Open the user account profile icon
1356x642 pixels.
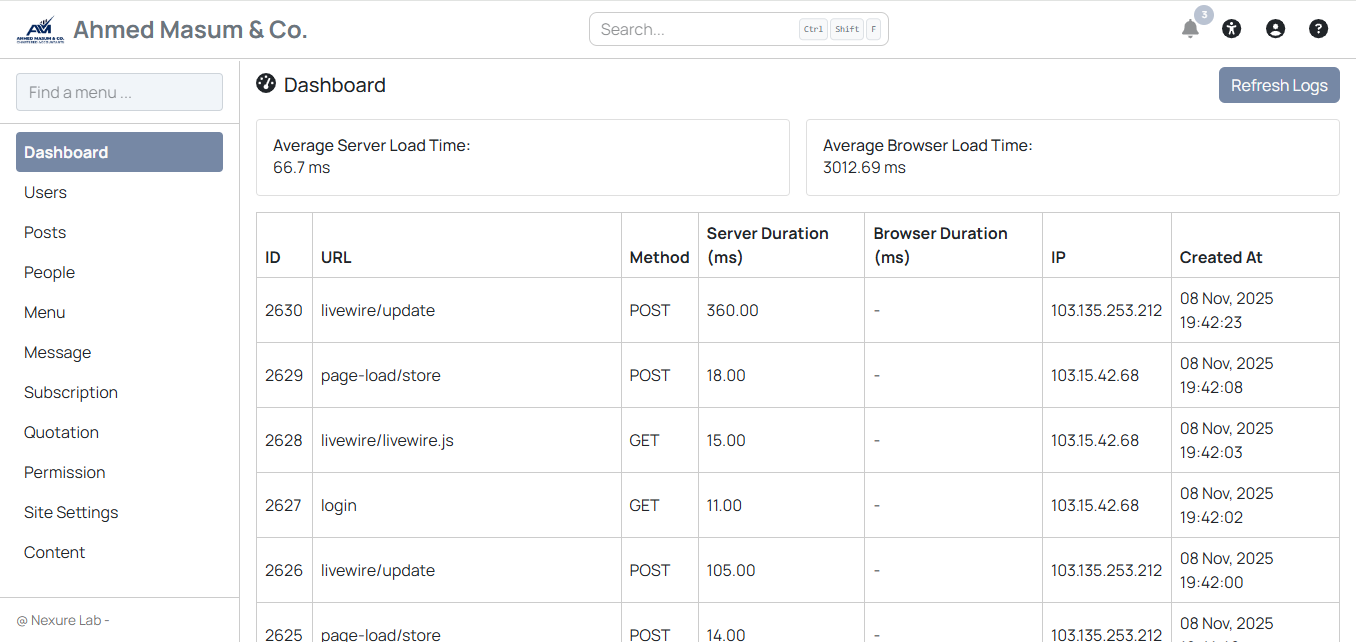click(1275, 29)
